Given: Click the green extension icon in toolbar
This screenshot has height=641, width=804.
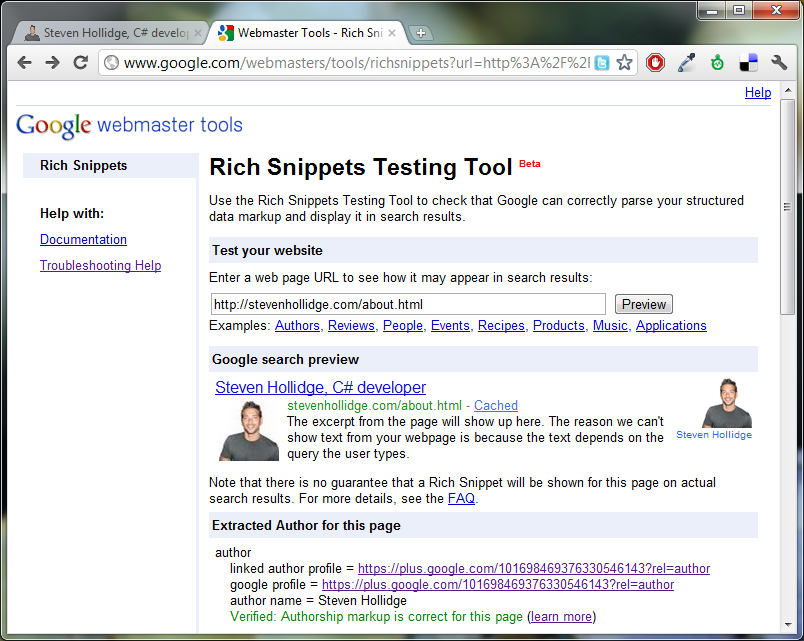Looking at the screenshot, I should click(x=717, y=63).
